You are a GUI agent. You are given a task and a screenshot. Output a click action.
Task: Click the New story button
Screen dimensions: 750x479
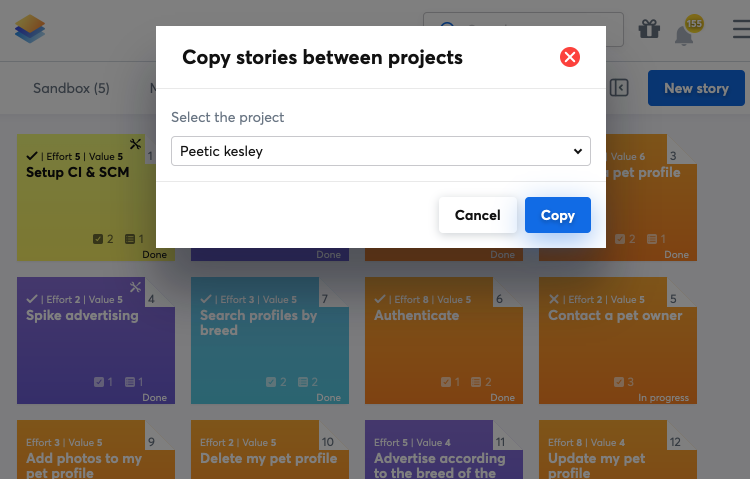point(696,88)
